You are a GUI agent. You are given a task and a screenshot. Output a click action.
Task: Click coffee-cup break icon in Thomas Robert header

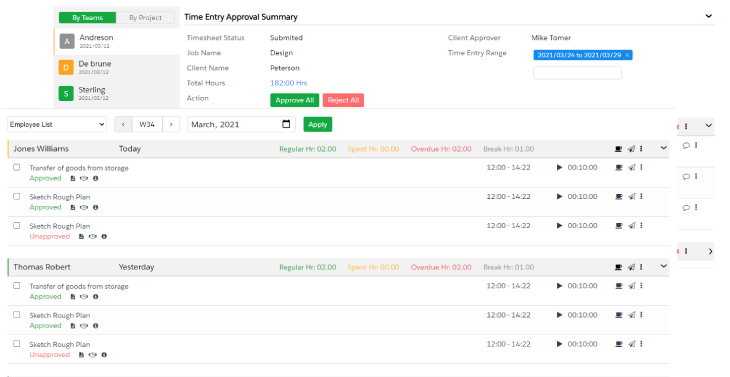(618, 267)
